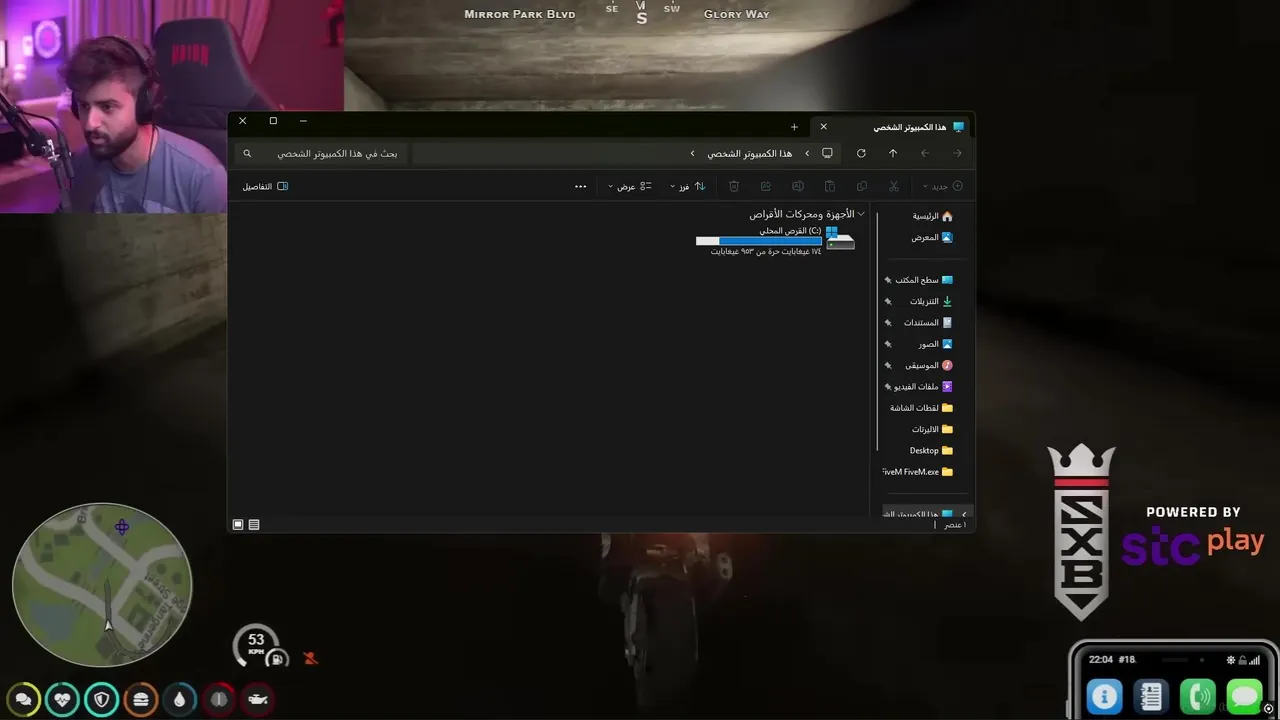
Task: Click the monitor icon in address bar
Action: pos(827,153)
